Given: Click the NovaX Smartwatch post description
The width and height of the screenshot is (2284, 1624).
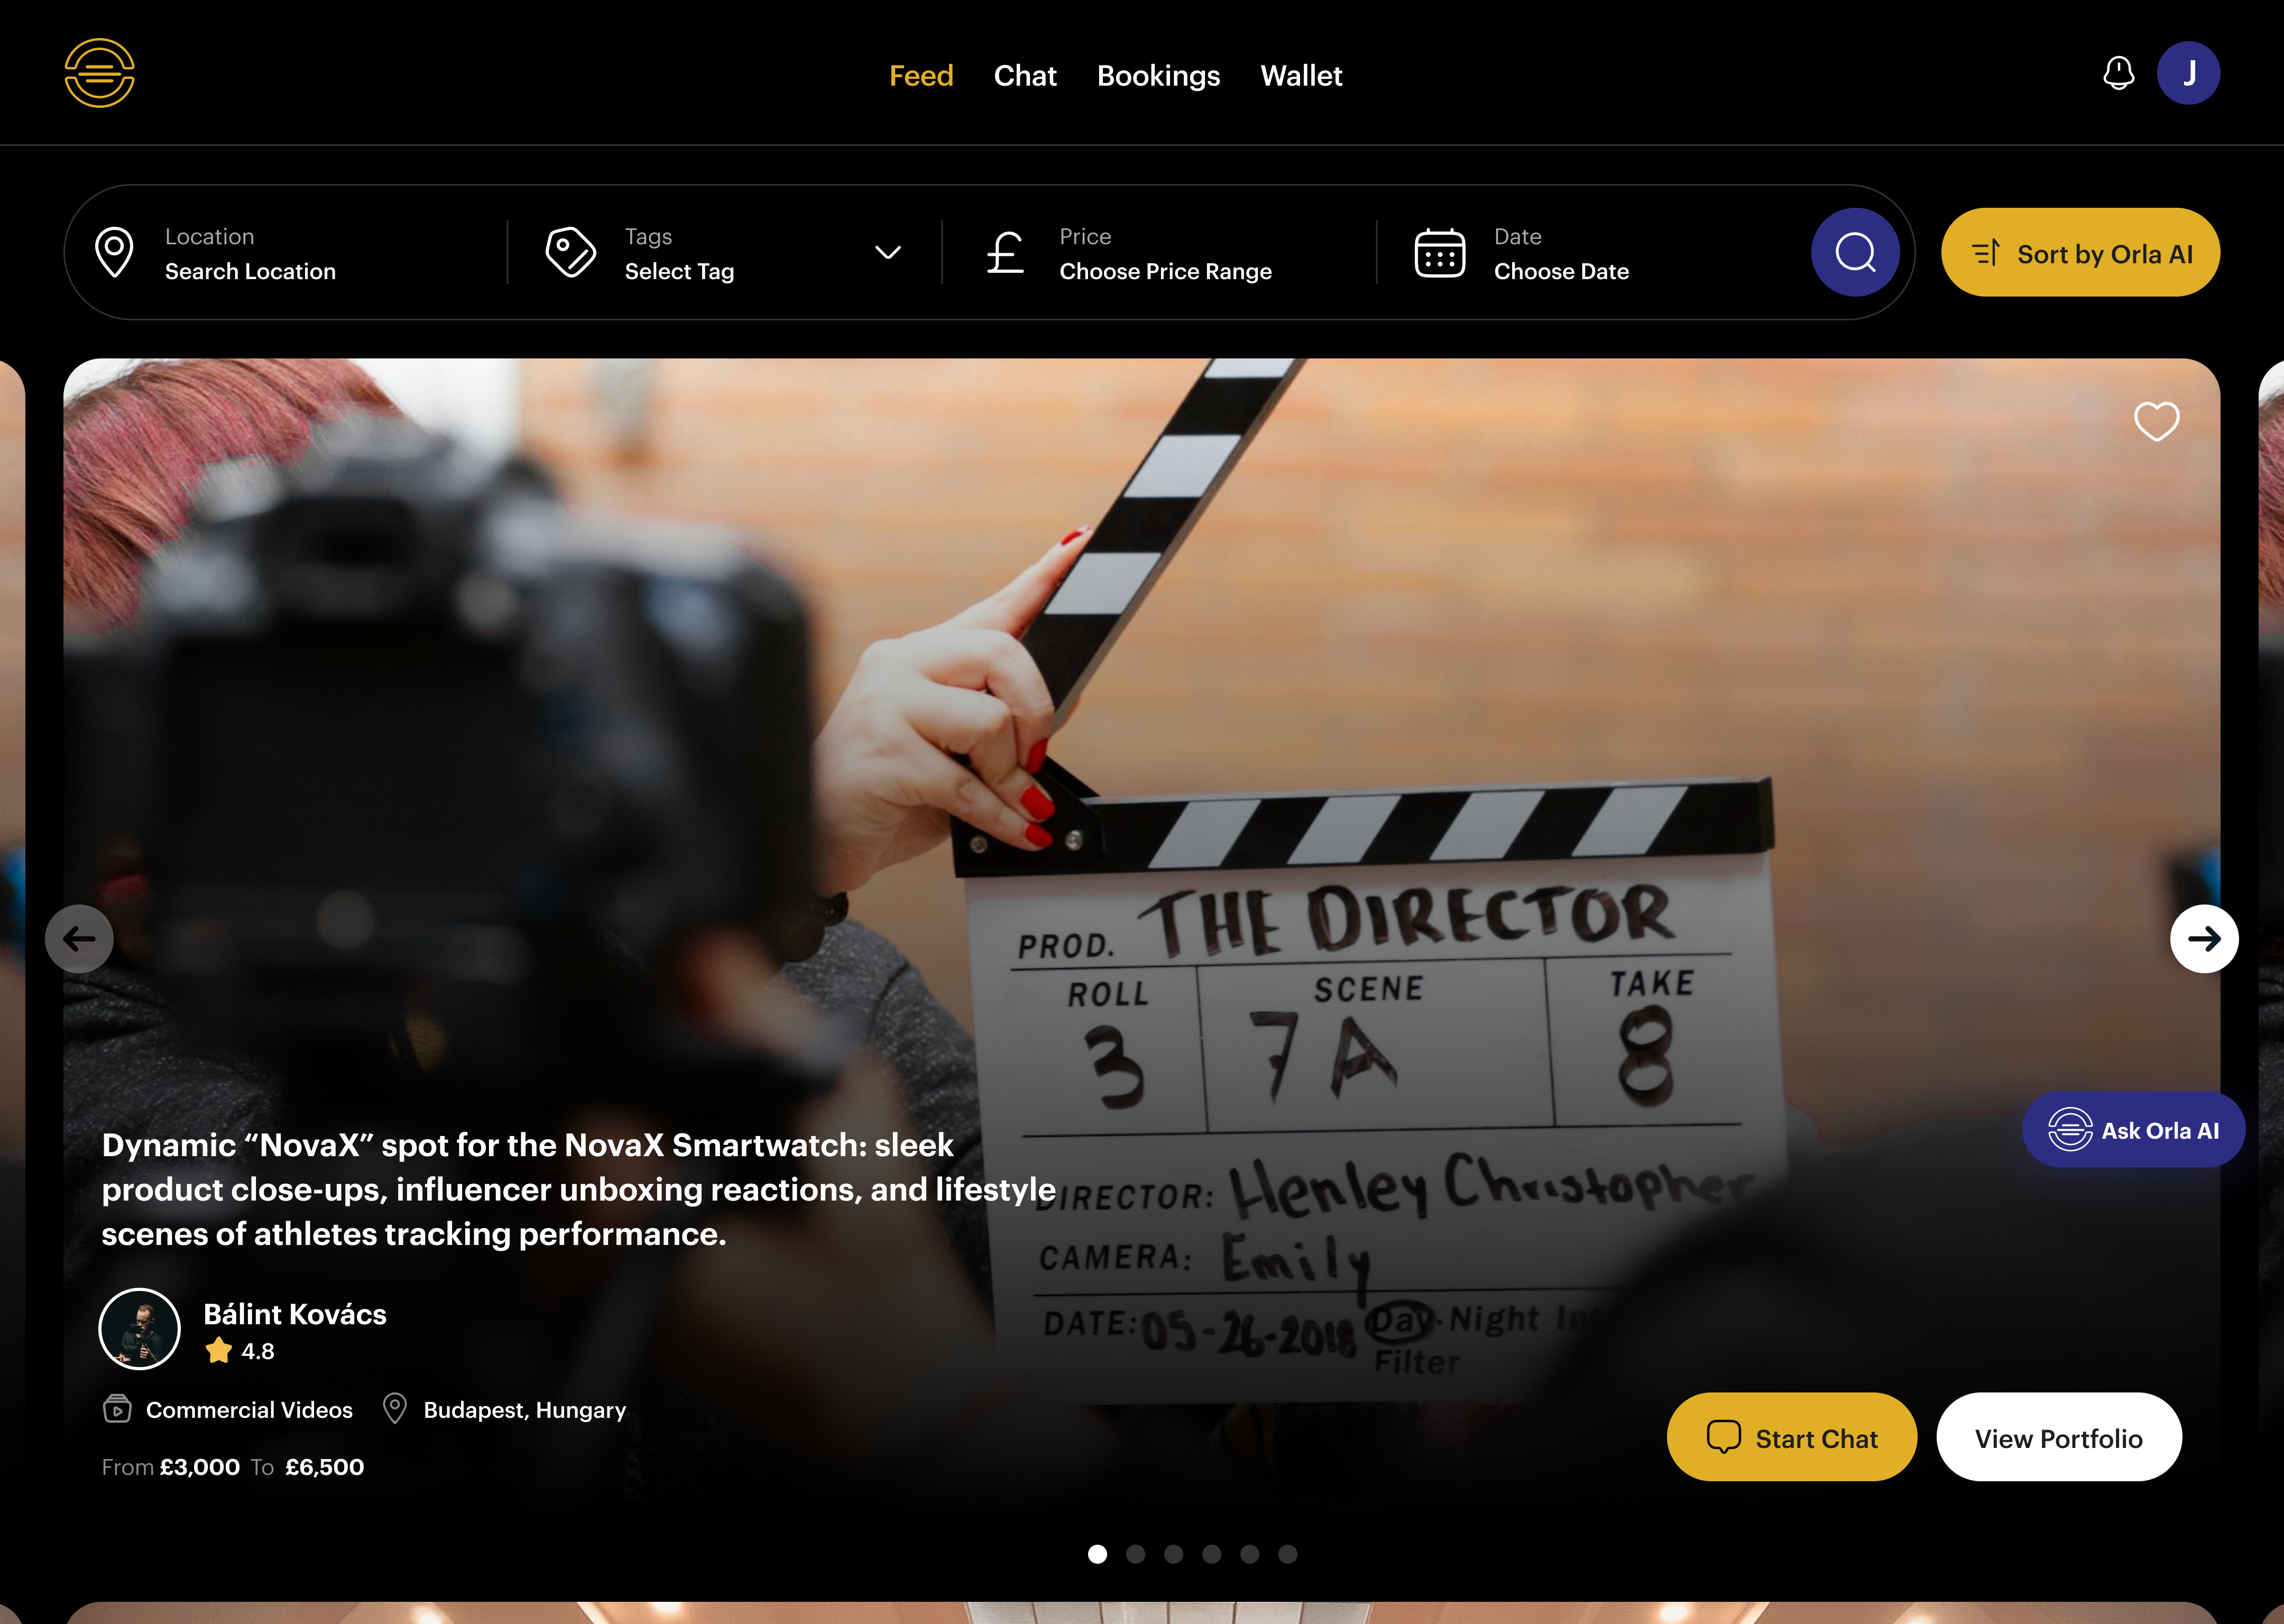Looking at the screenshot, I should point(578,1189).
